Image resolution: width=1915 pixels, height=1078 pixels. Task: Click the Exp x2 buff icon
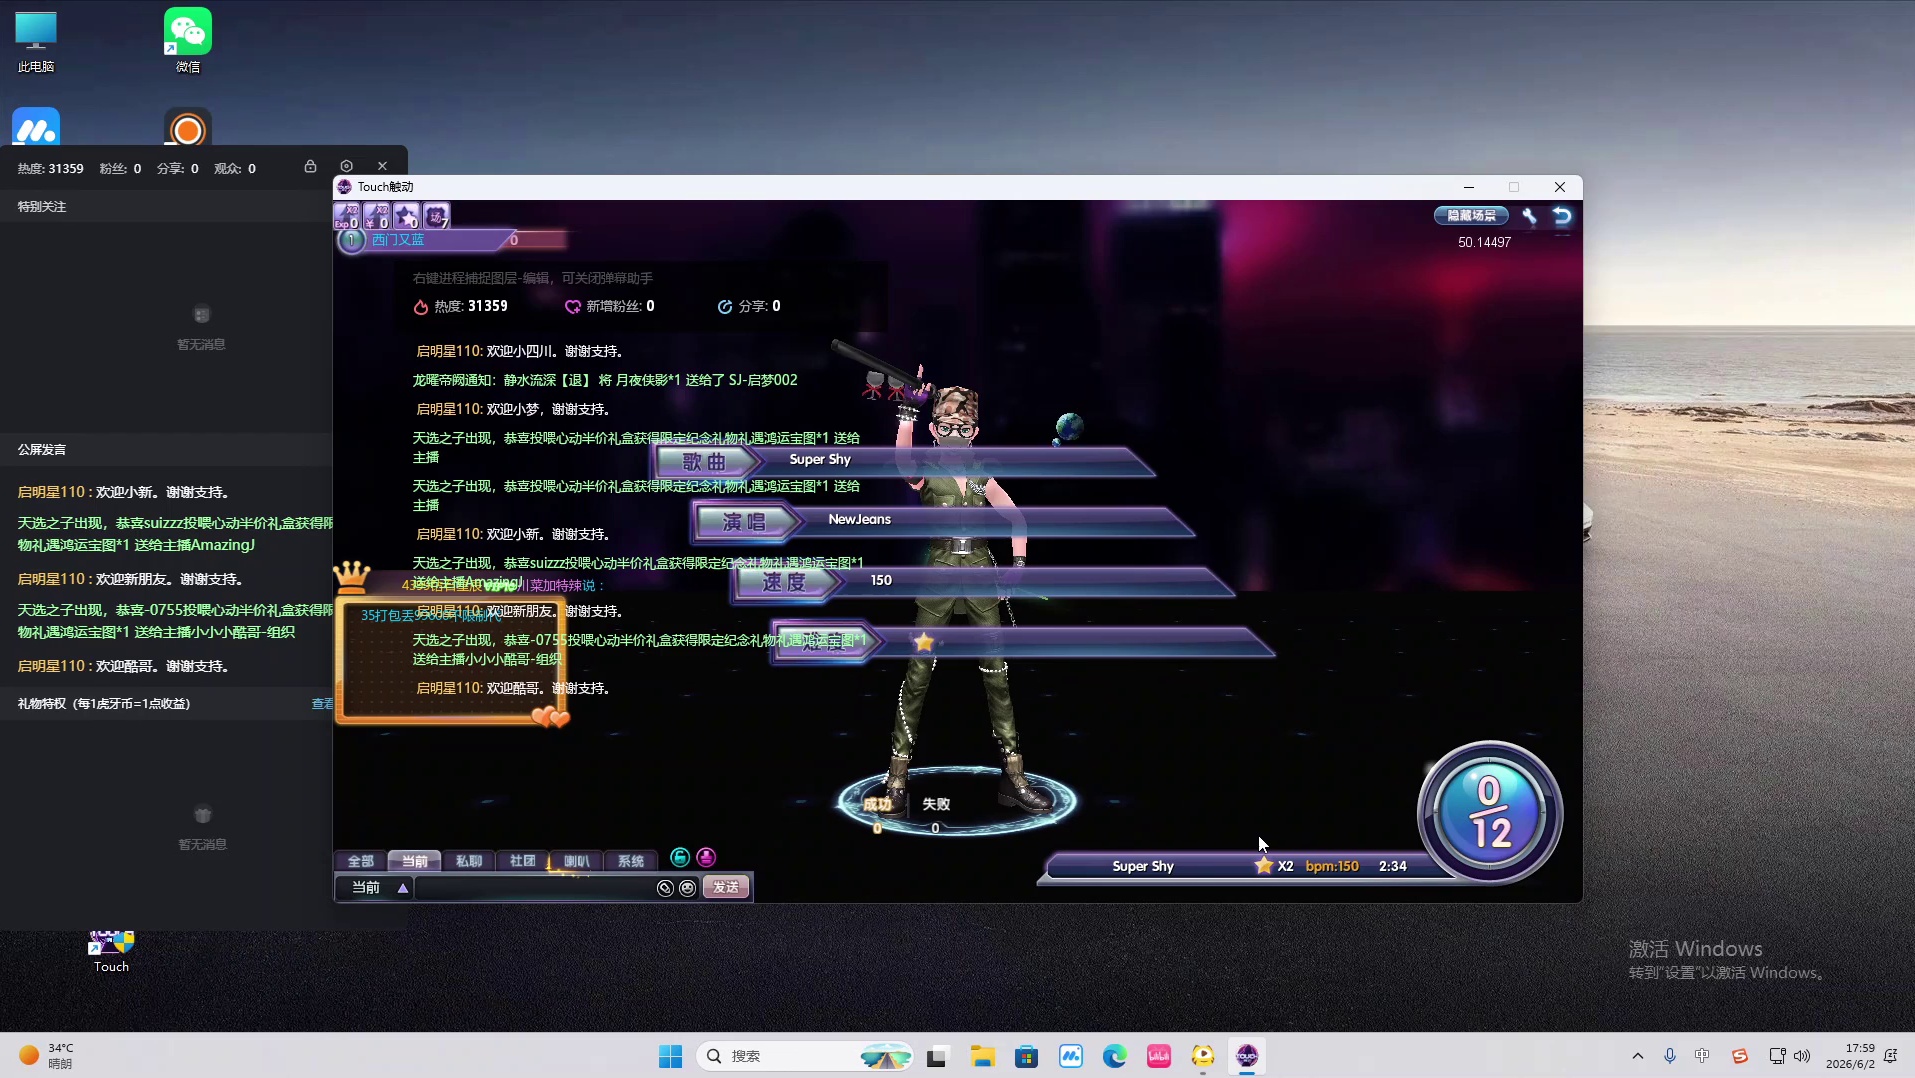(x=346, y=215)
